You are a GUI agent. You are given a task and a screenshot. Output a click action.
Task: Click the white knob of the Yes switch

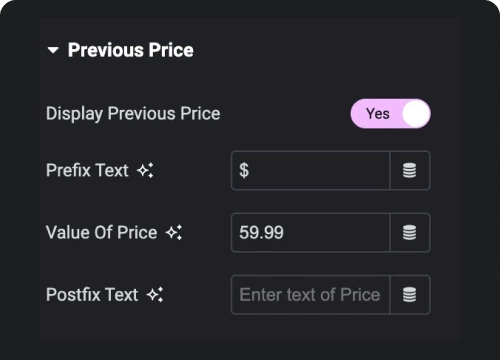click(x=416, y=114)
